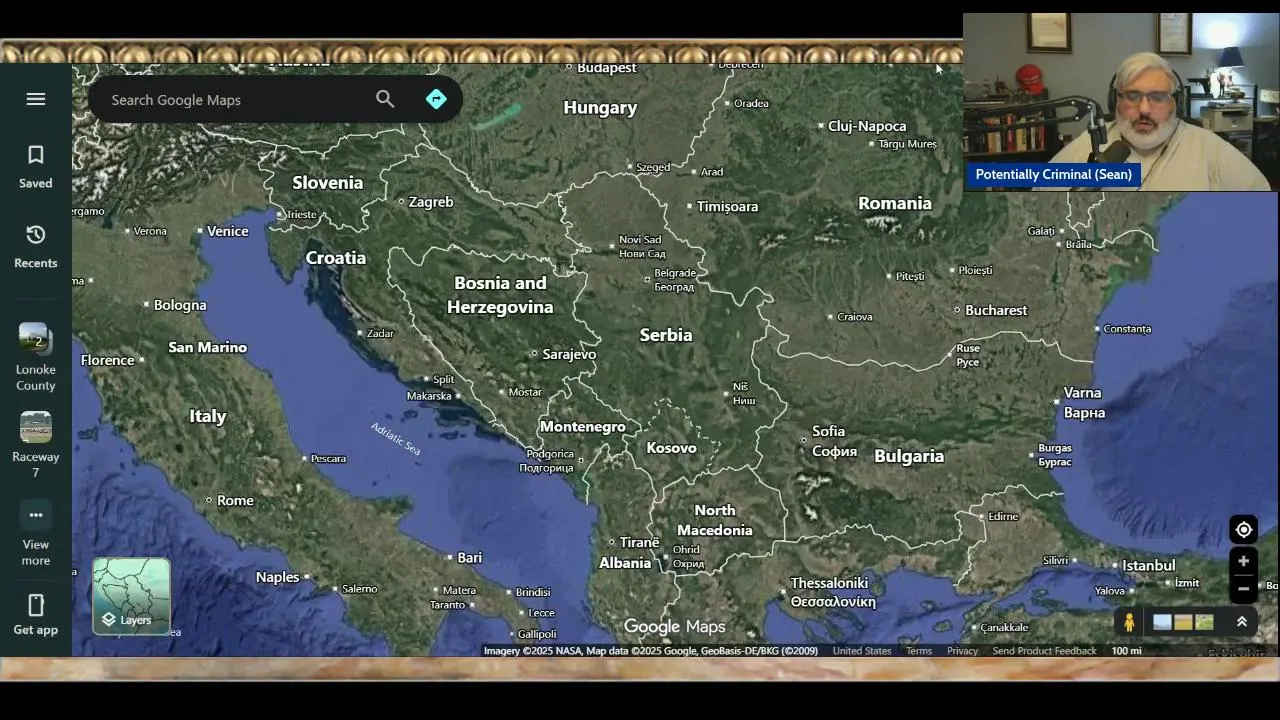
Task: Click the Kosovo label on map
Action: pos(671,448)
